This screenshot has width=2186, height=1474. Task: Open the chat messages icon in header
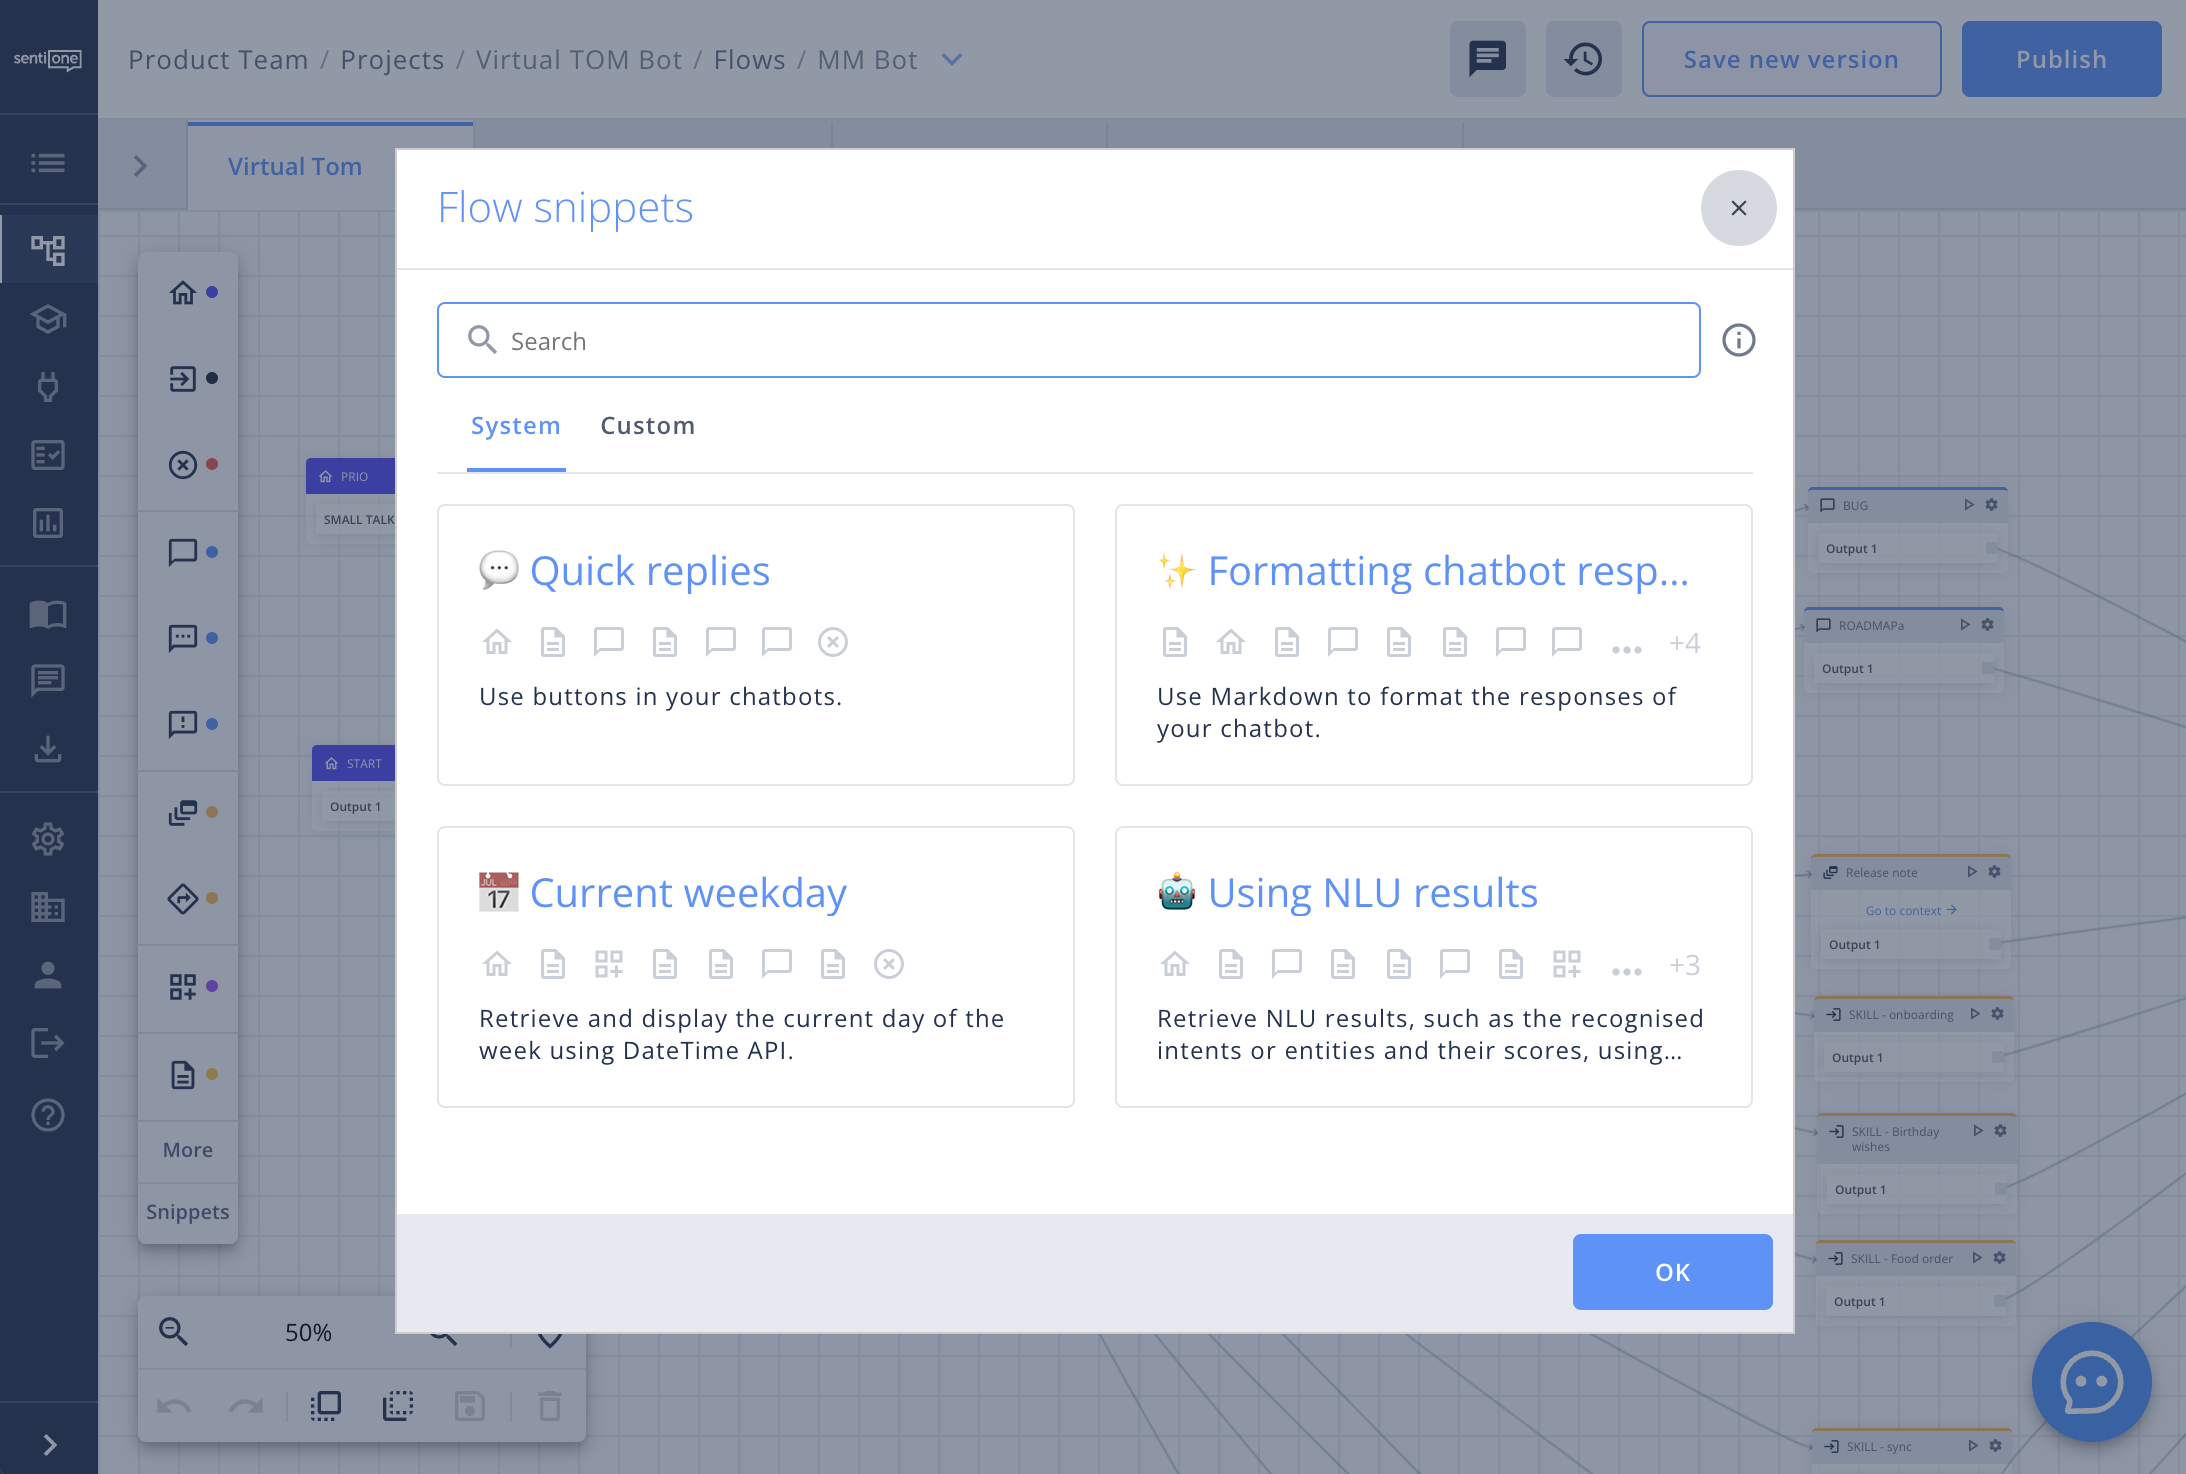point(1487,59)
